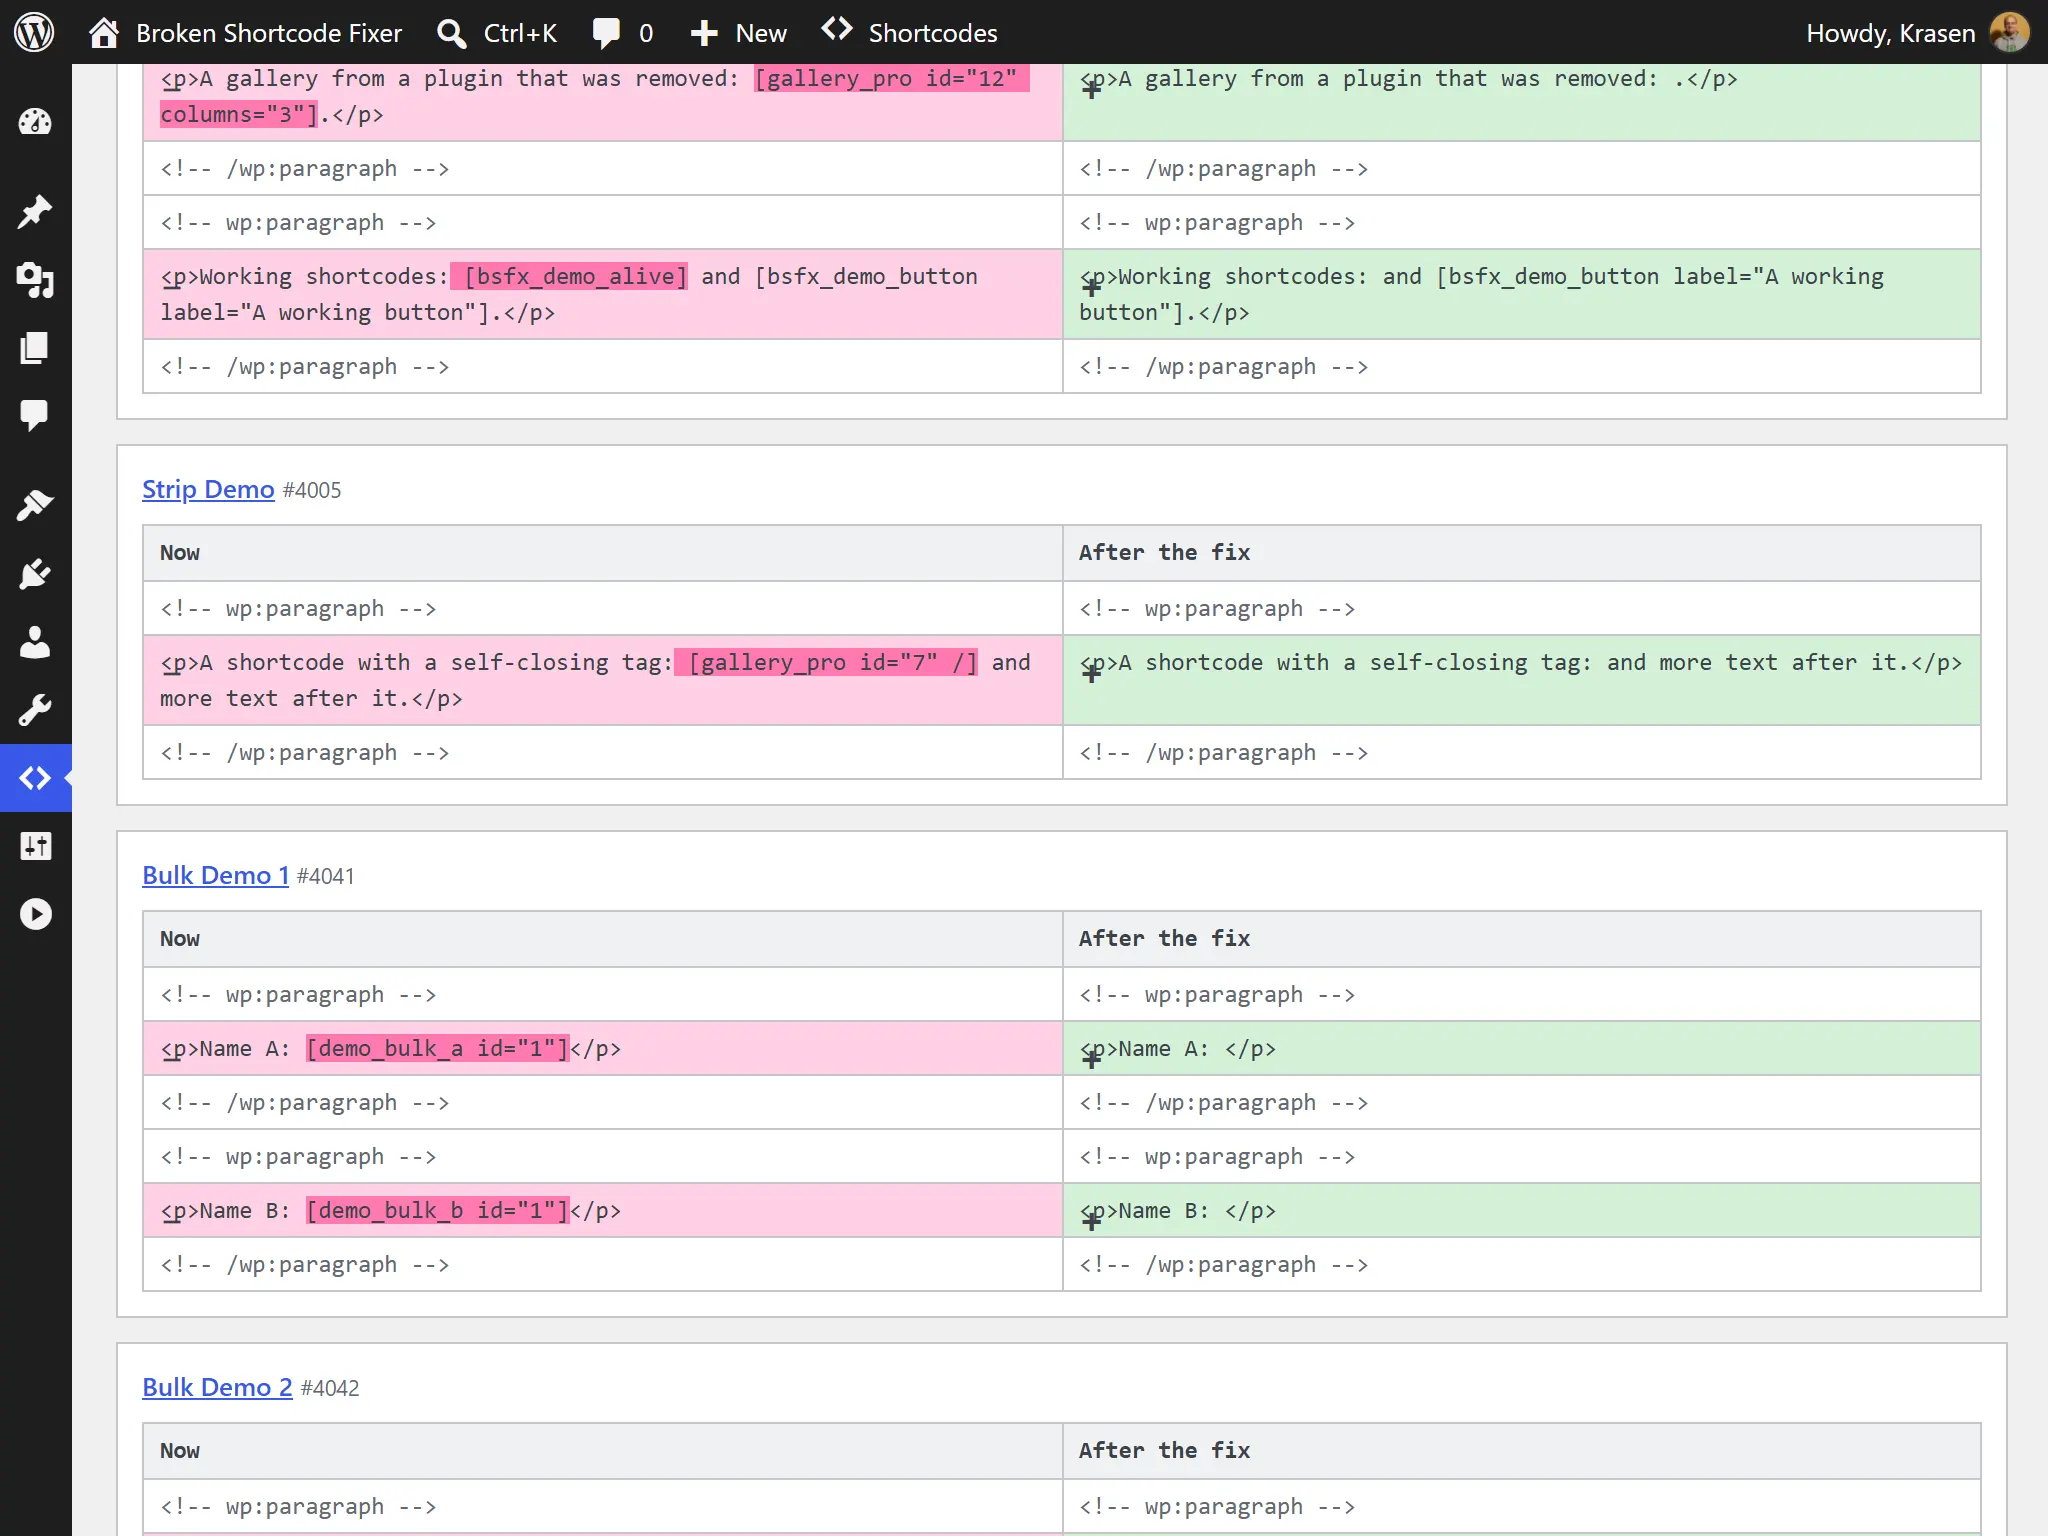
Task: Click the highlighted [demo_bulk_a id="1"] shortcode
Action: tap(437, 1048)
